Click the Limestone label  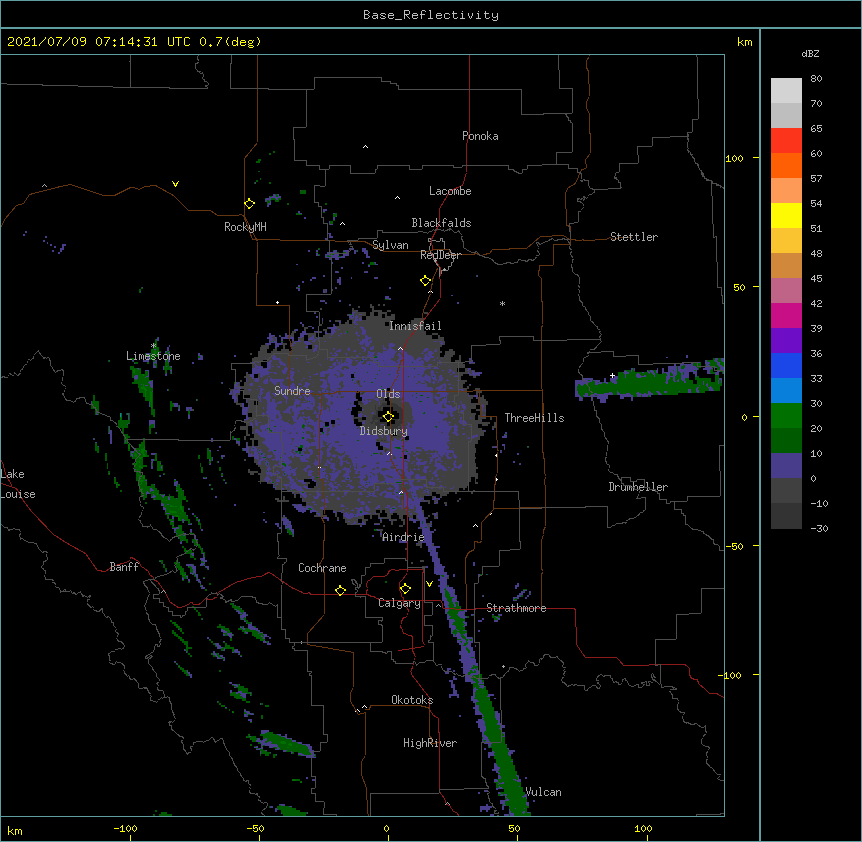153,356
